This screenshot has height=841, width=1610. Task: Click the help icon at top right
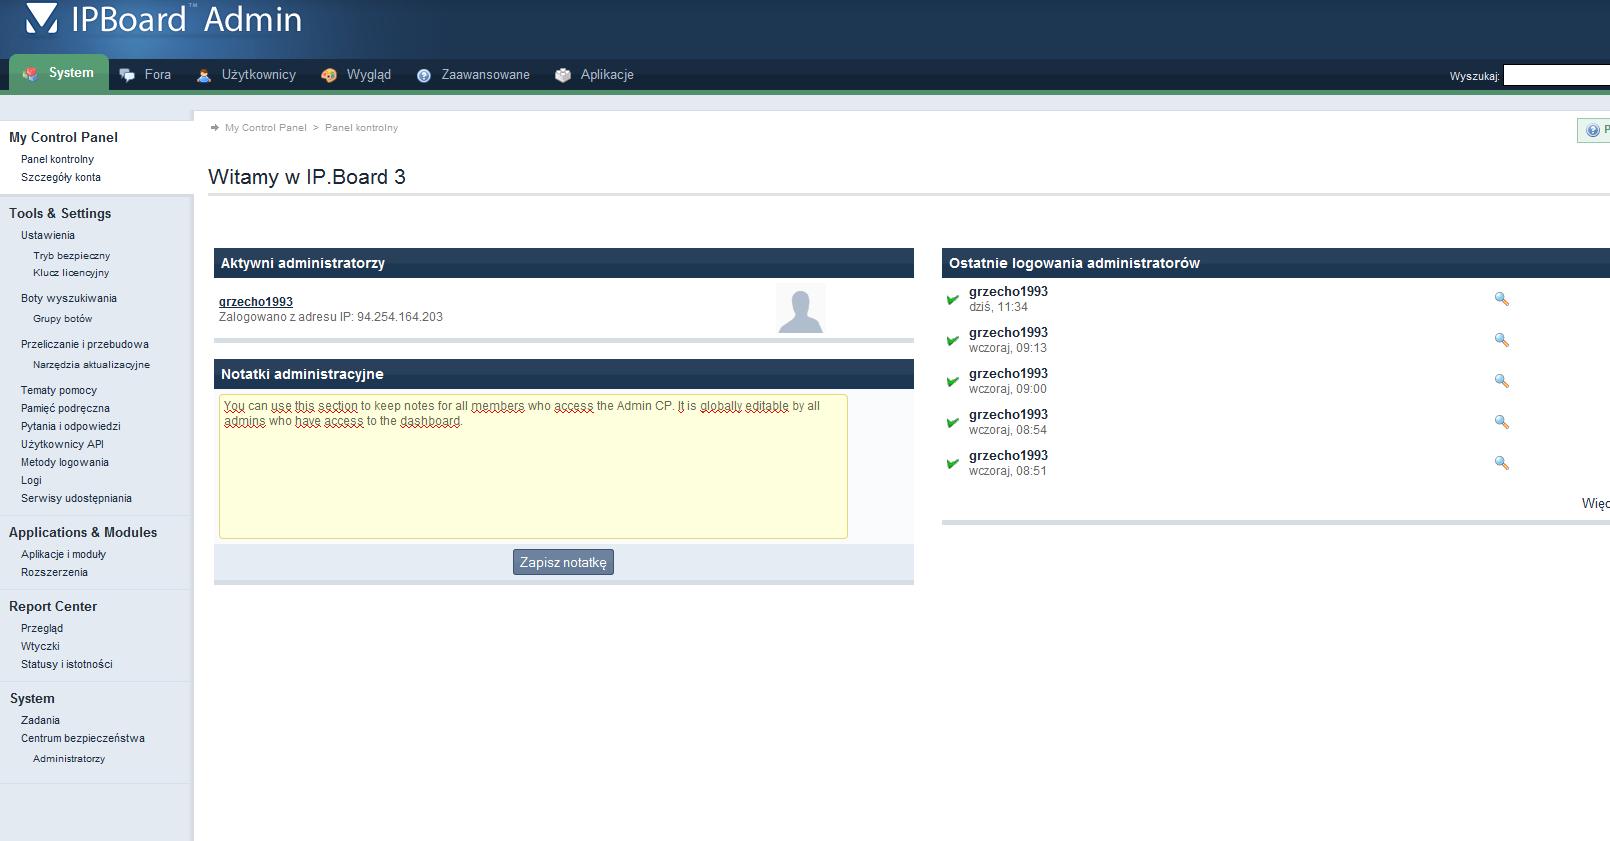click(1593, 130)
